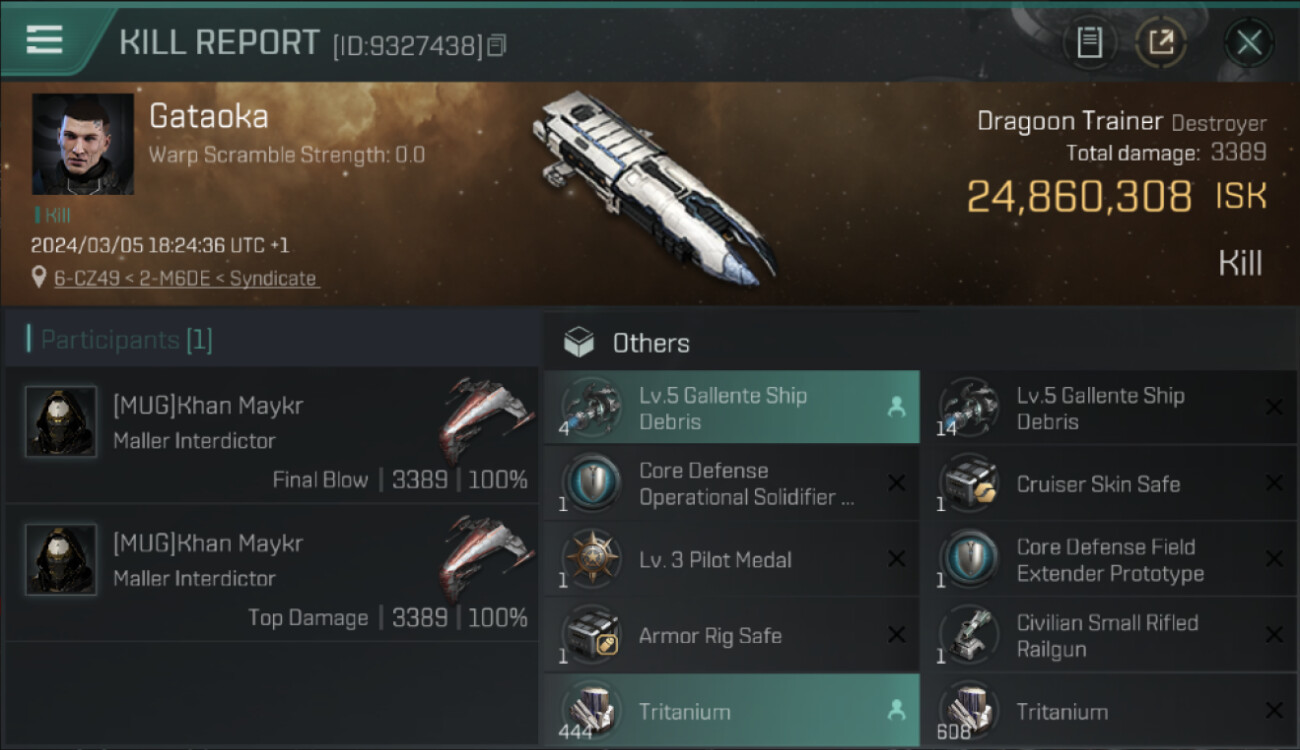The image size is (1300, 750).
Task: Share the kill report externally
Action: (1161, 42)
